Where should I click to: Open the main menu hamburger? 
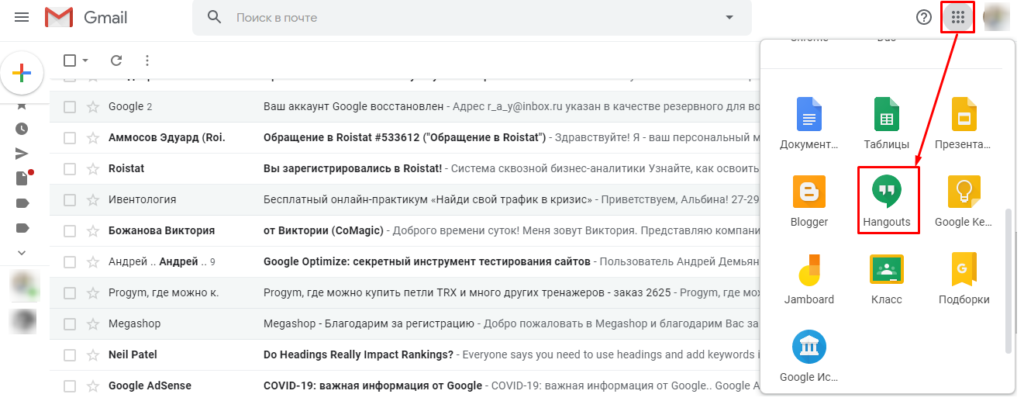pos(21,17)
